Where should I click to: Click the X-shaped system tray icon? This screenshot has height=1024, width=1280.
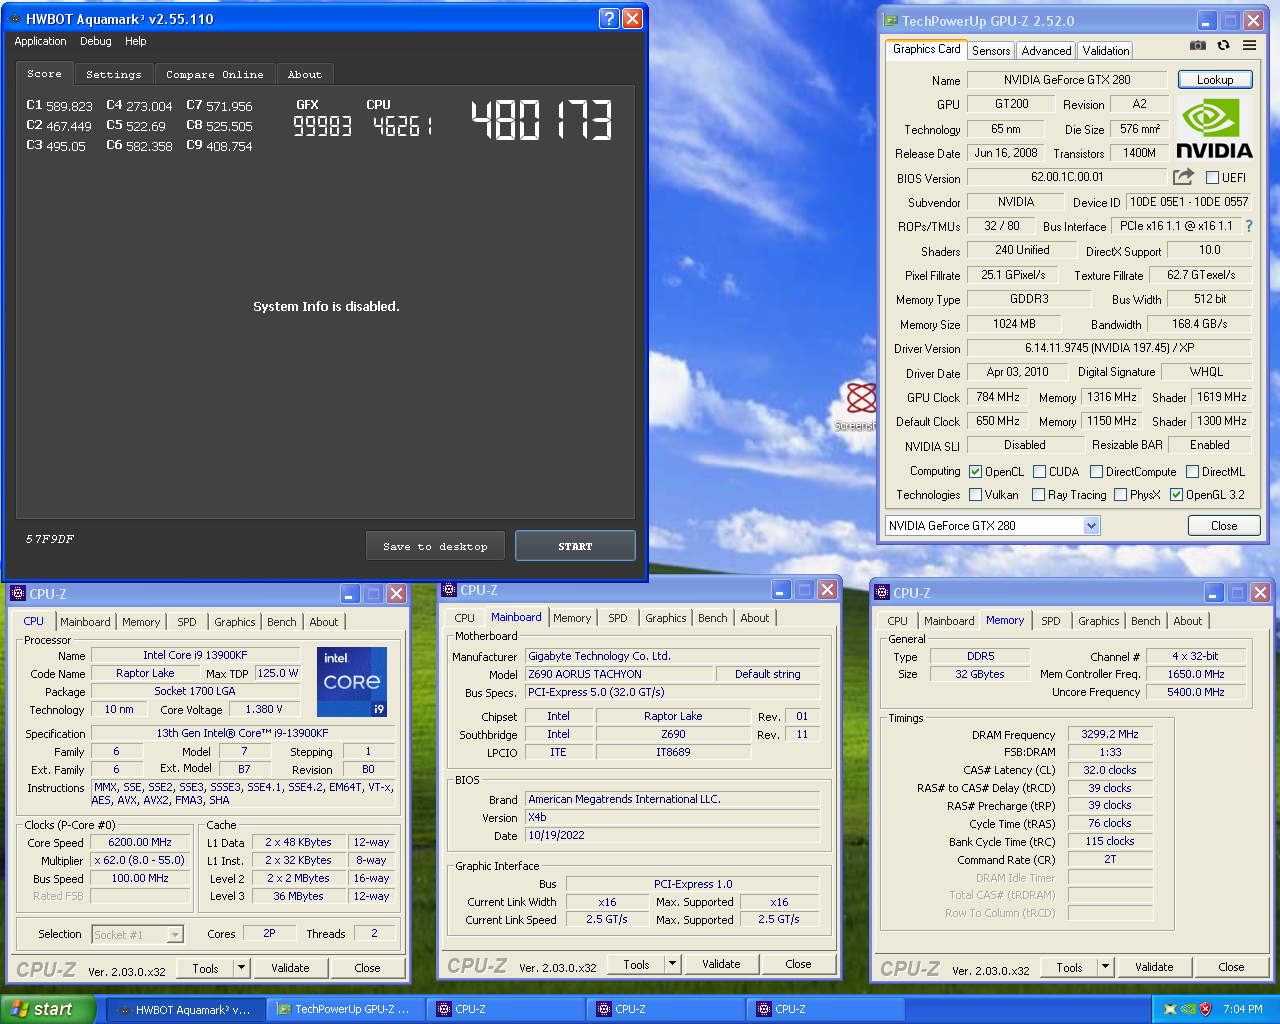pos(1169,1009)
